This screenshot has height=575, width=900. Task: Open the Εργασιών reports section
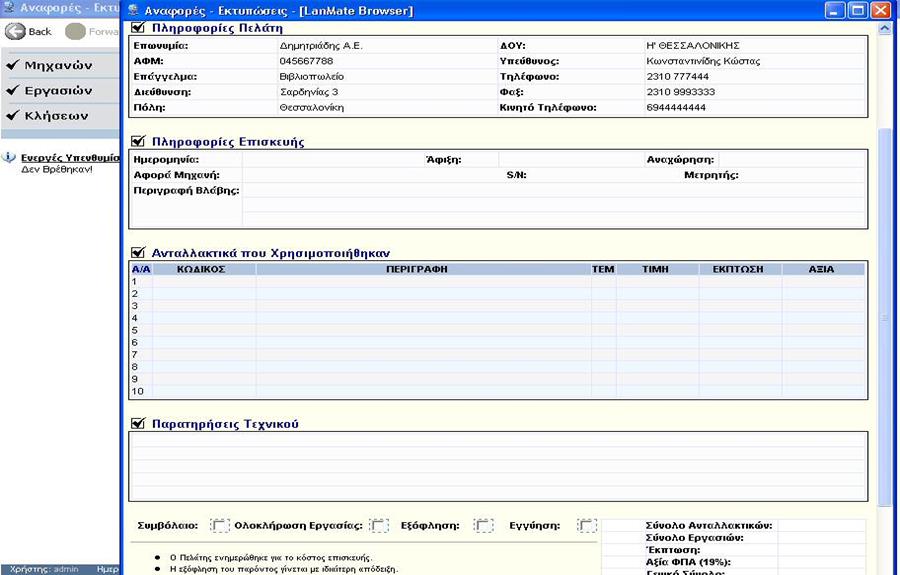[x=58, y=91]
